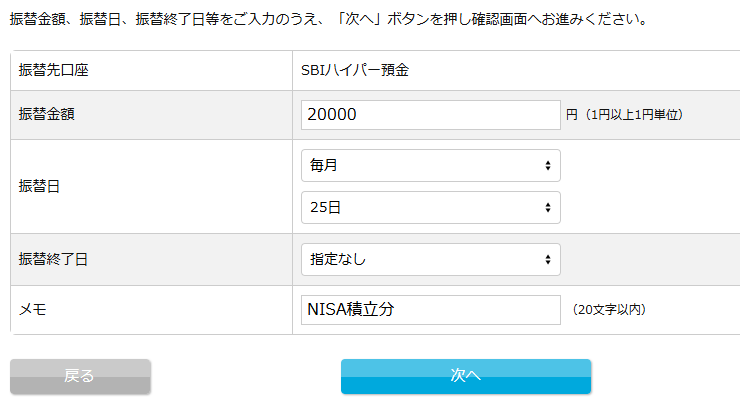The height and width of the screenshot is (401, 740).
Task: Go back with the 戻る button
Action: click(80, 376)
